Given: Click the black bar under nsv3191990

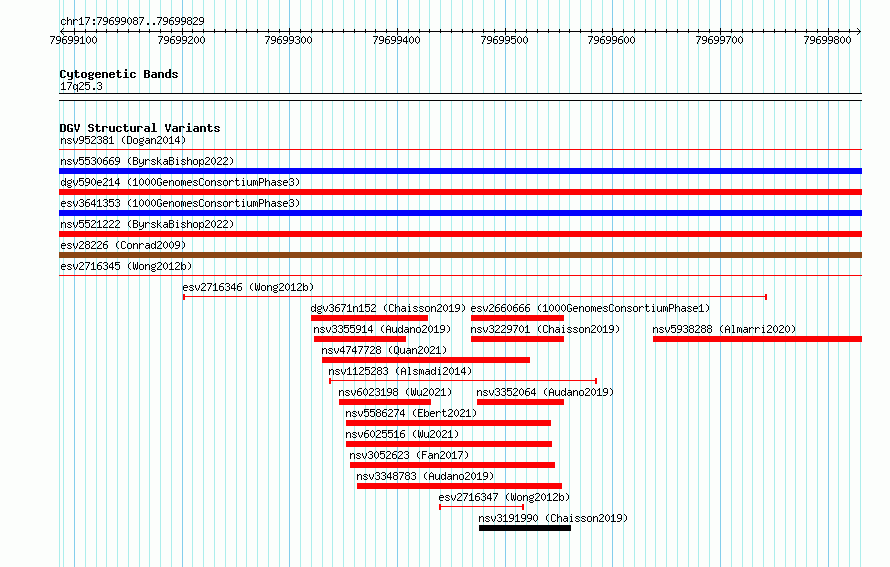Looking at the screenshot, I should point(525,528).
